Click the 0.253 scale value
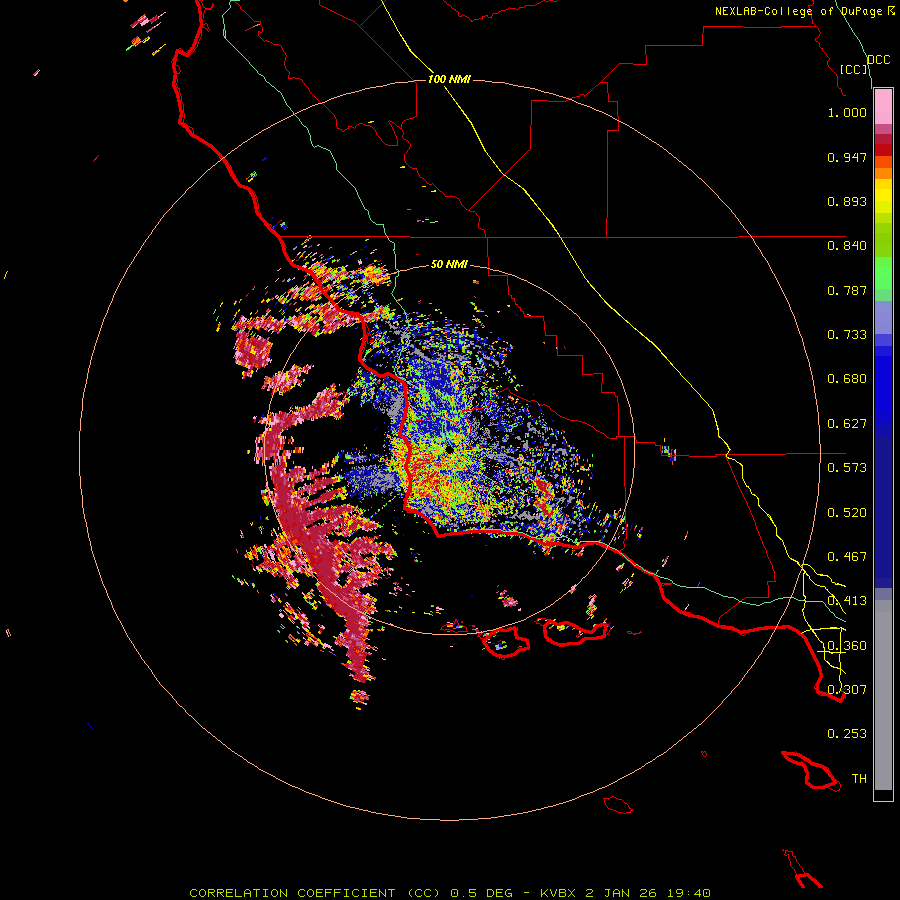This screenshot has width=900, height=900. click(x=847, y=734)
